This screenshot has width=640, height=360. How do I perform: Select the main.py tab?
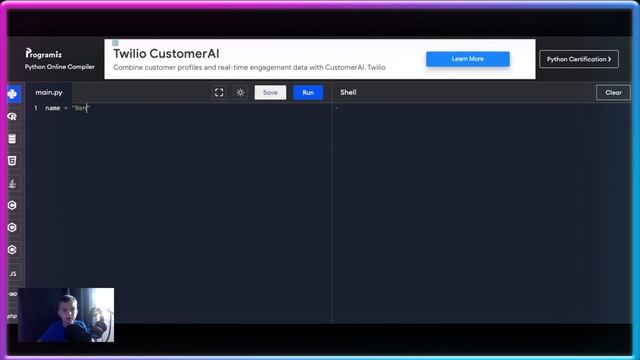49,93
